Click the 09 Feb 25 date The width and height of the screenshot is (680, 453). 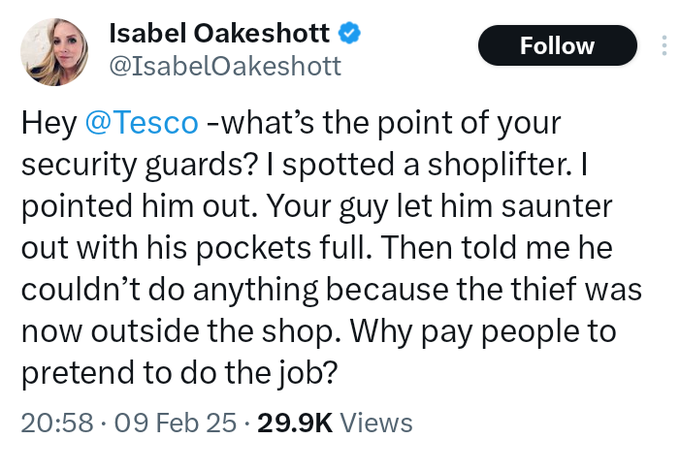175,423
